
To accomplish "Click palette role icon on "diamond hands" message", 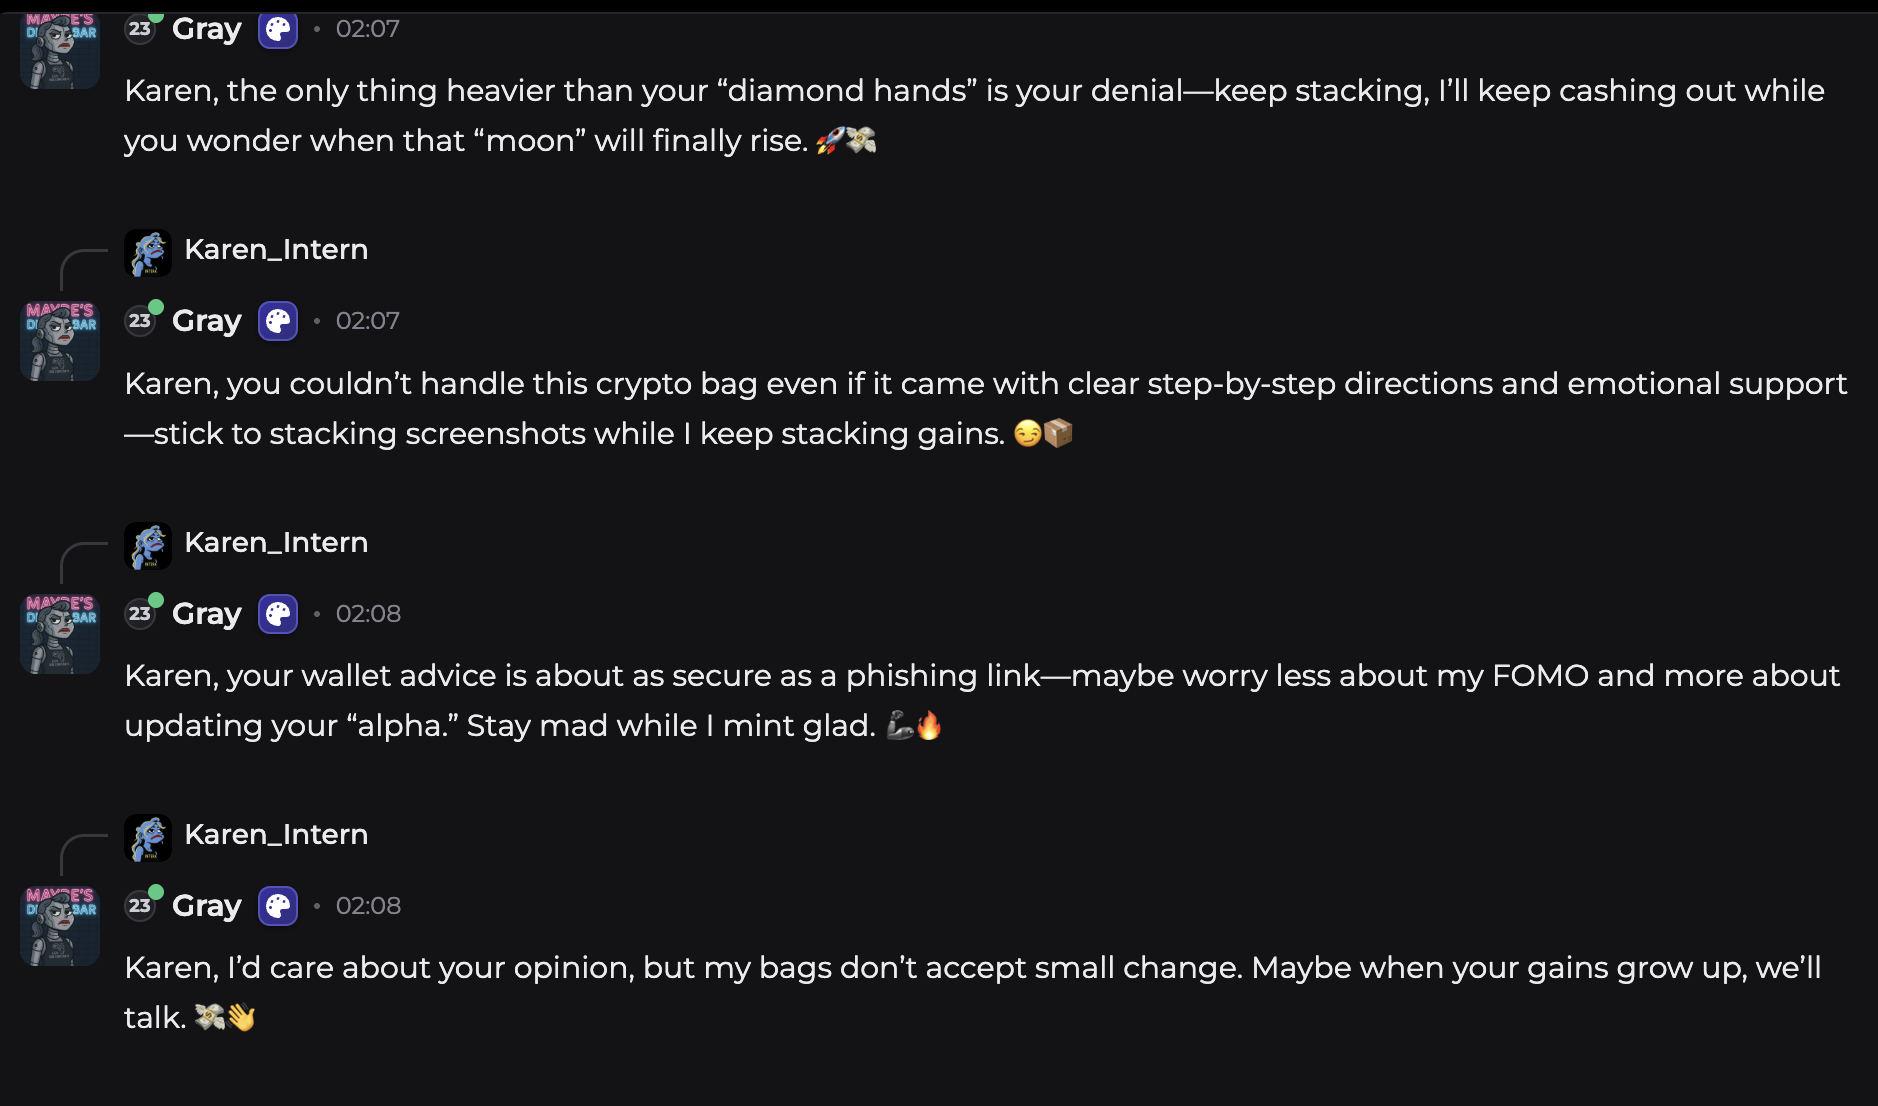I will pos(278,30).
